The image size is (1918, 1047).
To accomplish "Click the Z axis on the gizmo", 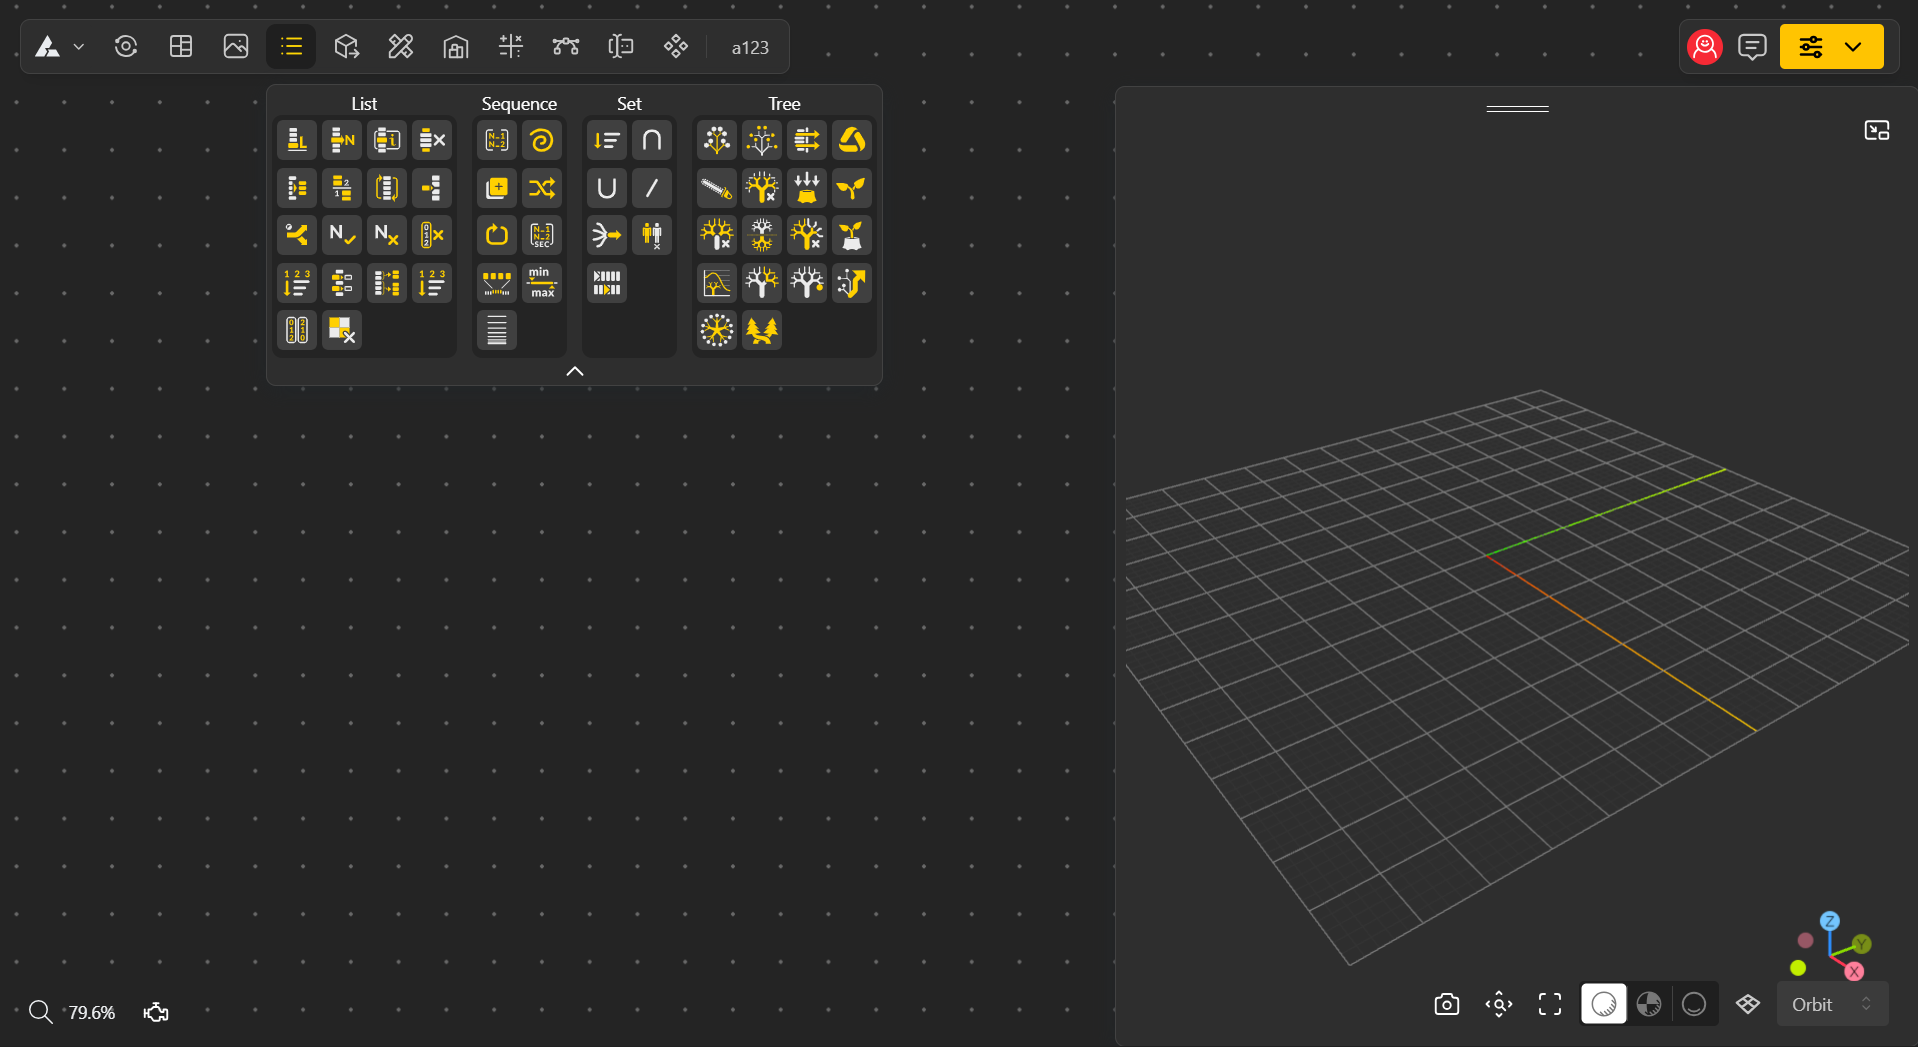I will pyautogui.click(x=1829, y=921).
